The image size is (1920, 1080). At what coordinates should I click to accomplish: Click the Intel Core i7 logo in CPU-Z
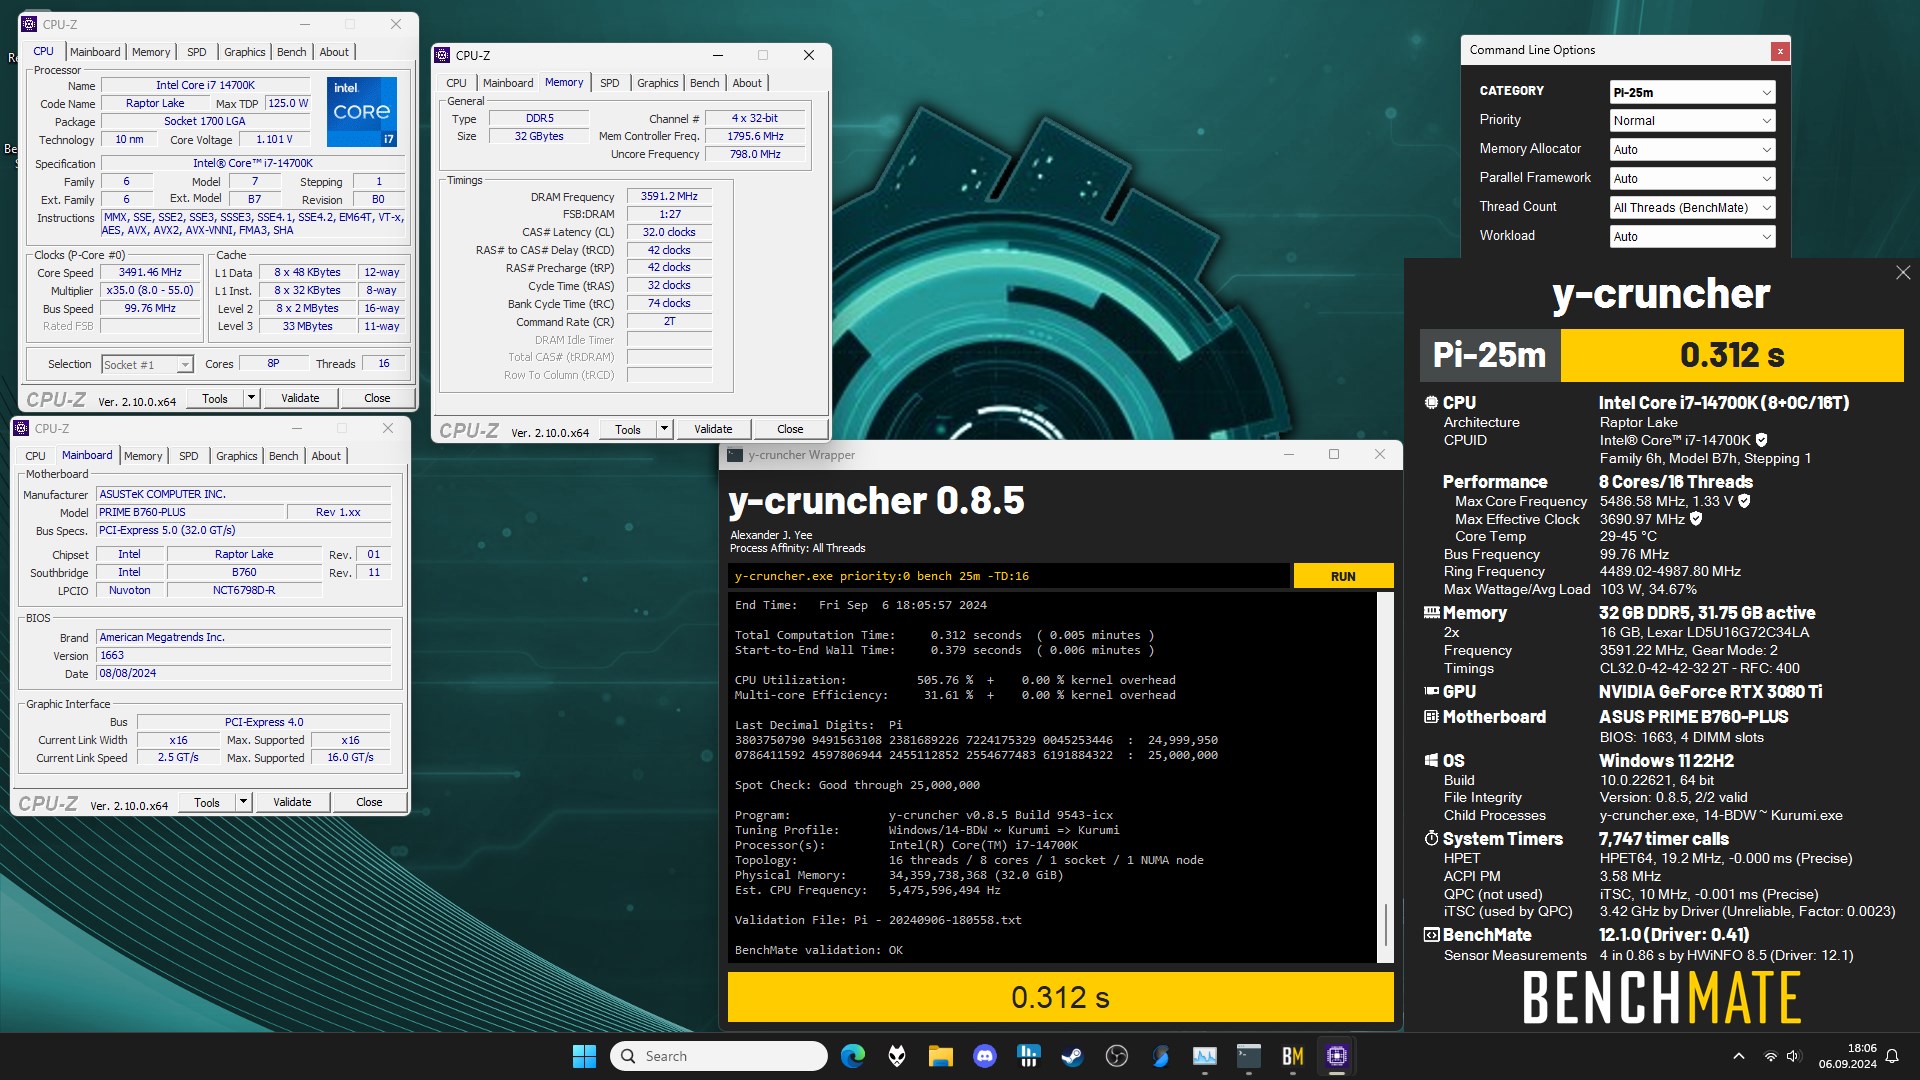click(x=362, y=112)
